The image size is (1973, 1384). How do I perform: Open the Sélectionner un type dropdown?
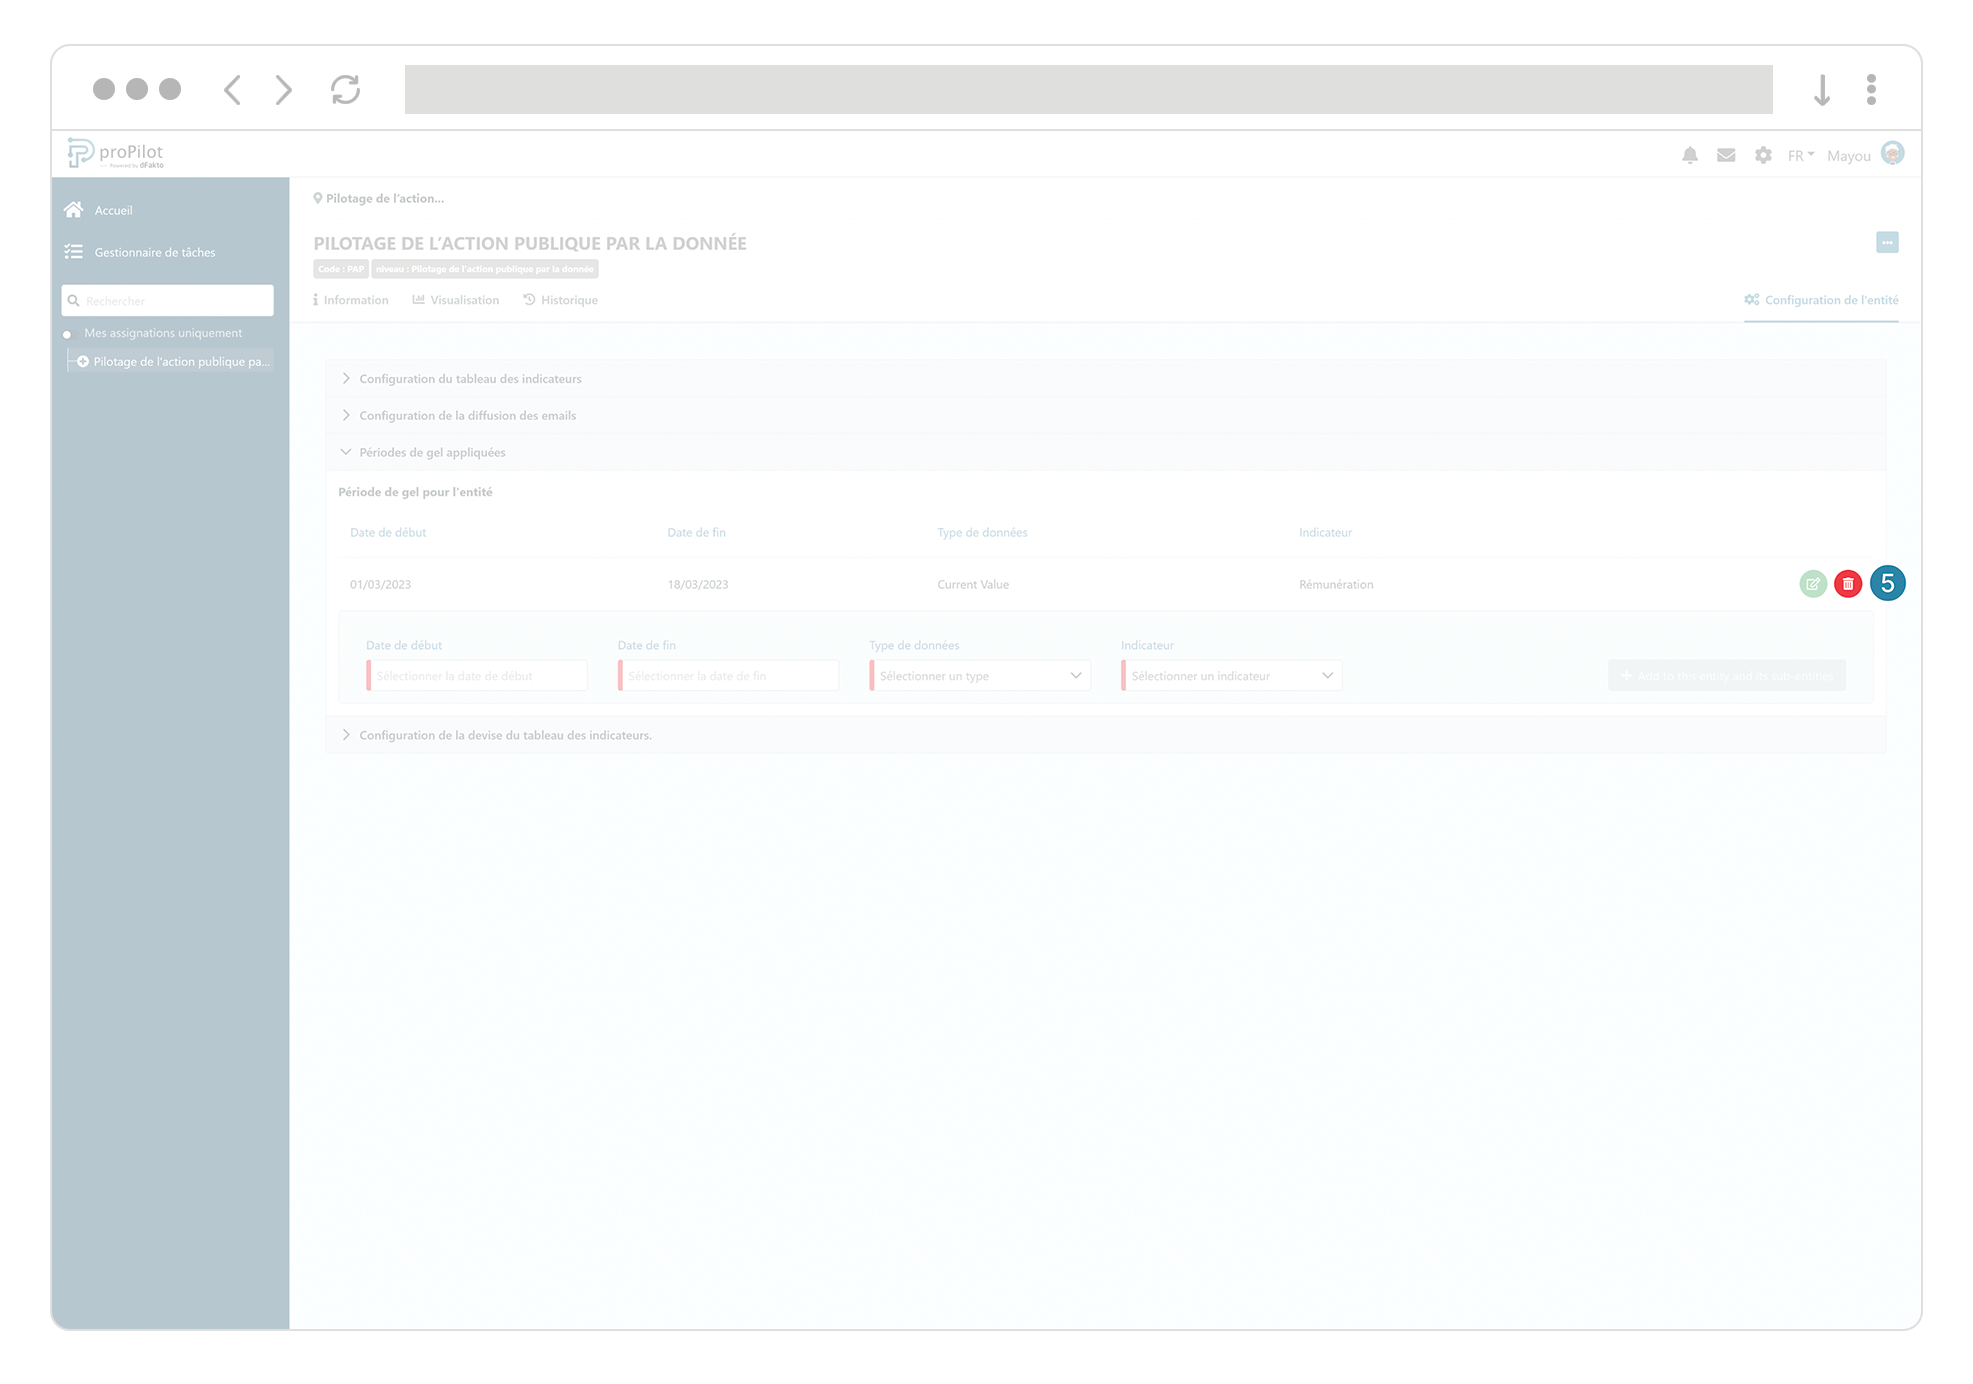coord(980,676)
